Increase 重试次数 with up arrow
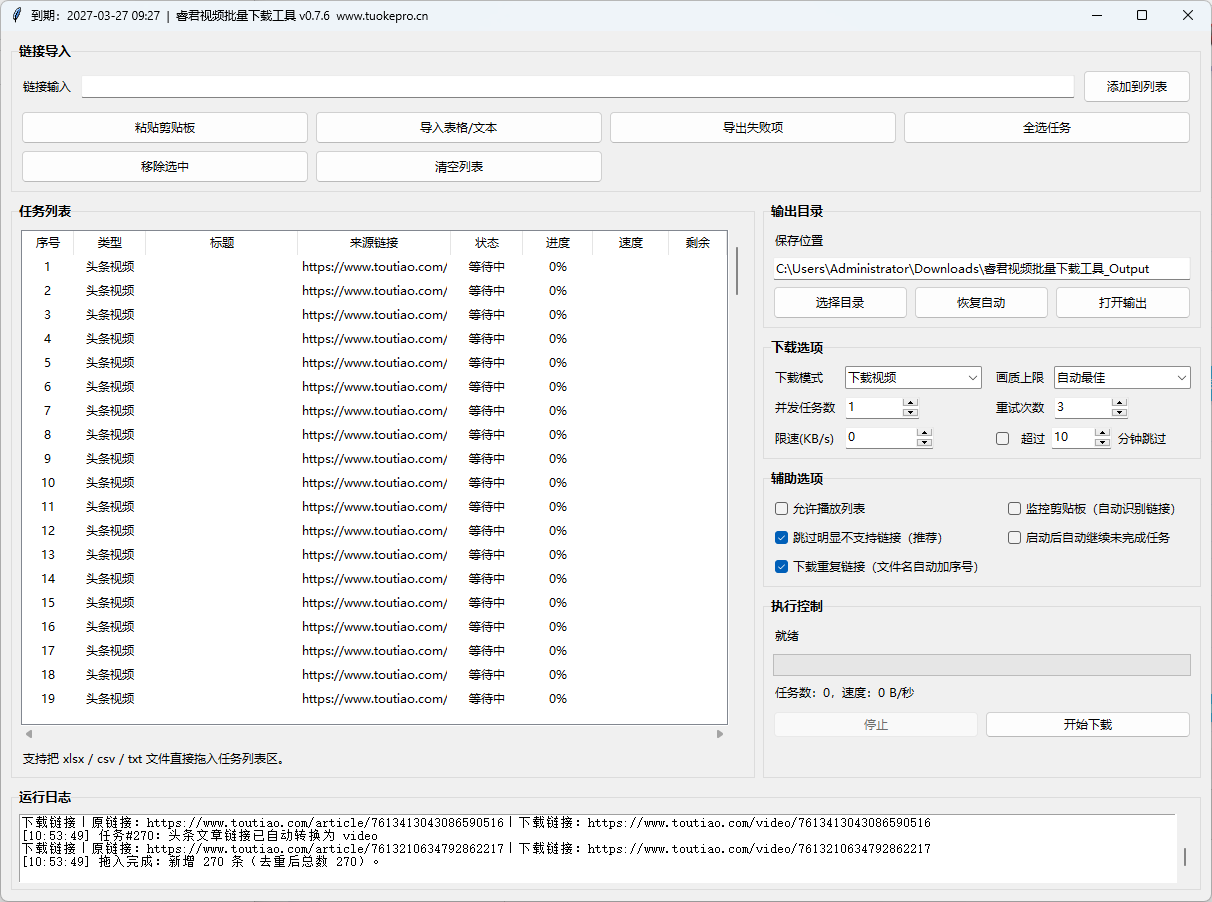The image size is (1212, 902). [1119, 403]
